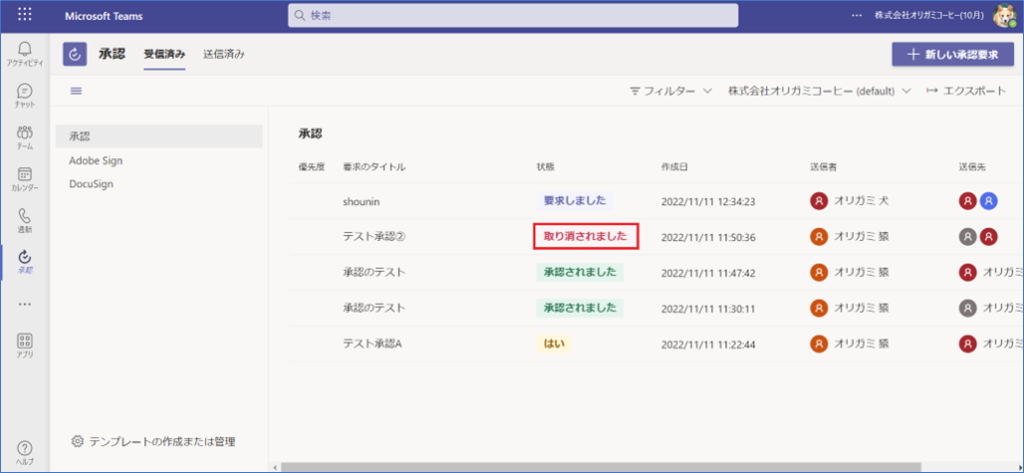Expand the フィルター dropdown

tap(670, 91)
